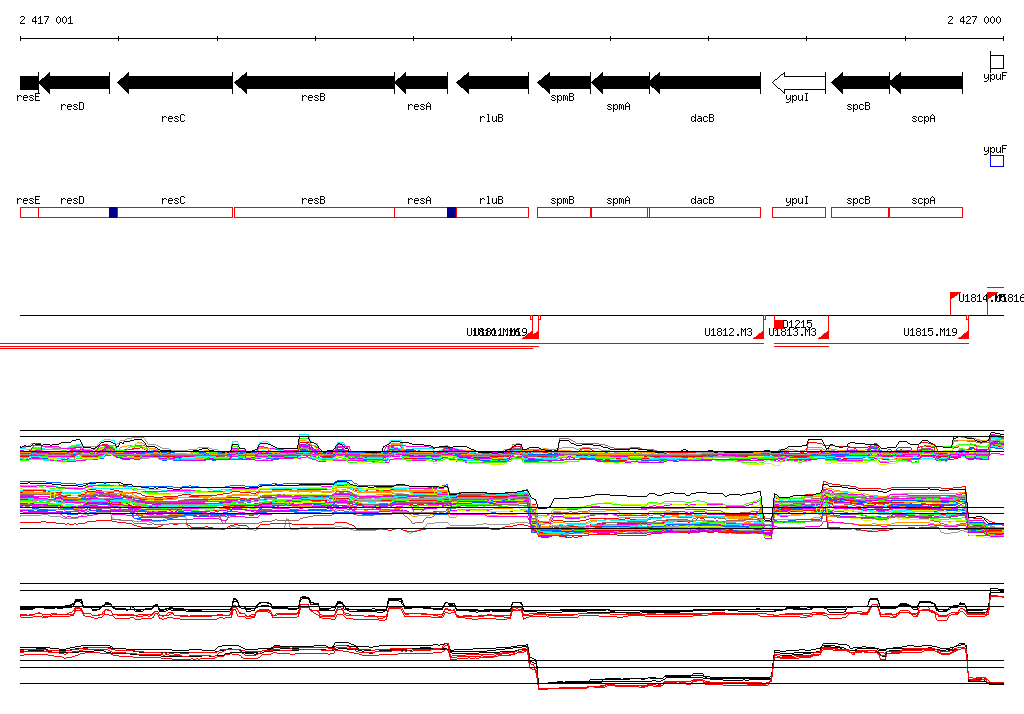Click the resB gene arrow

(x=314, y=82)
